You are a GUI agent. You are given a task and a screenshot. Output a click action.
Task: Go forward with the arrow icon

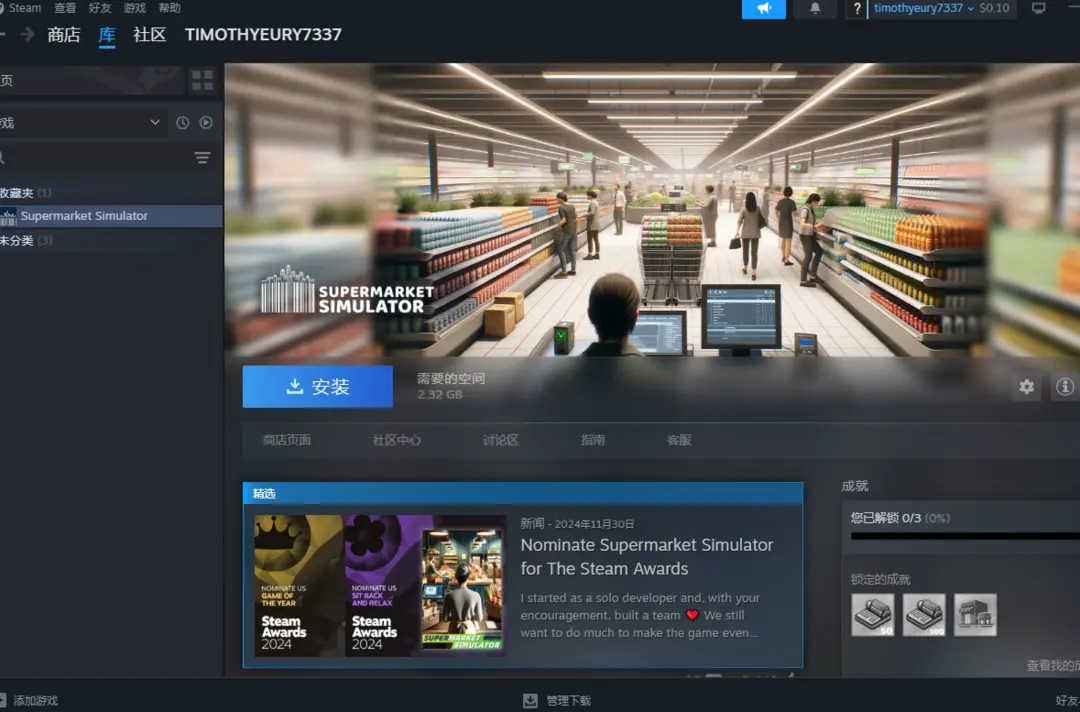[28, 34]
